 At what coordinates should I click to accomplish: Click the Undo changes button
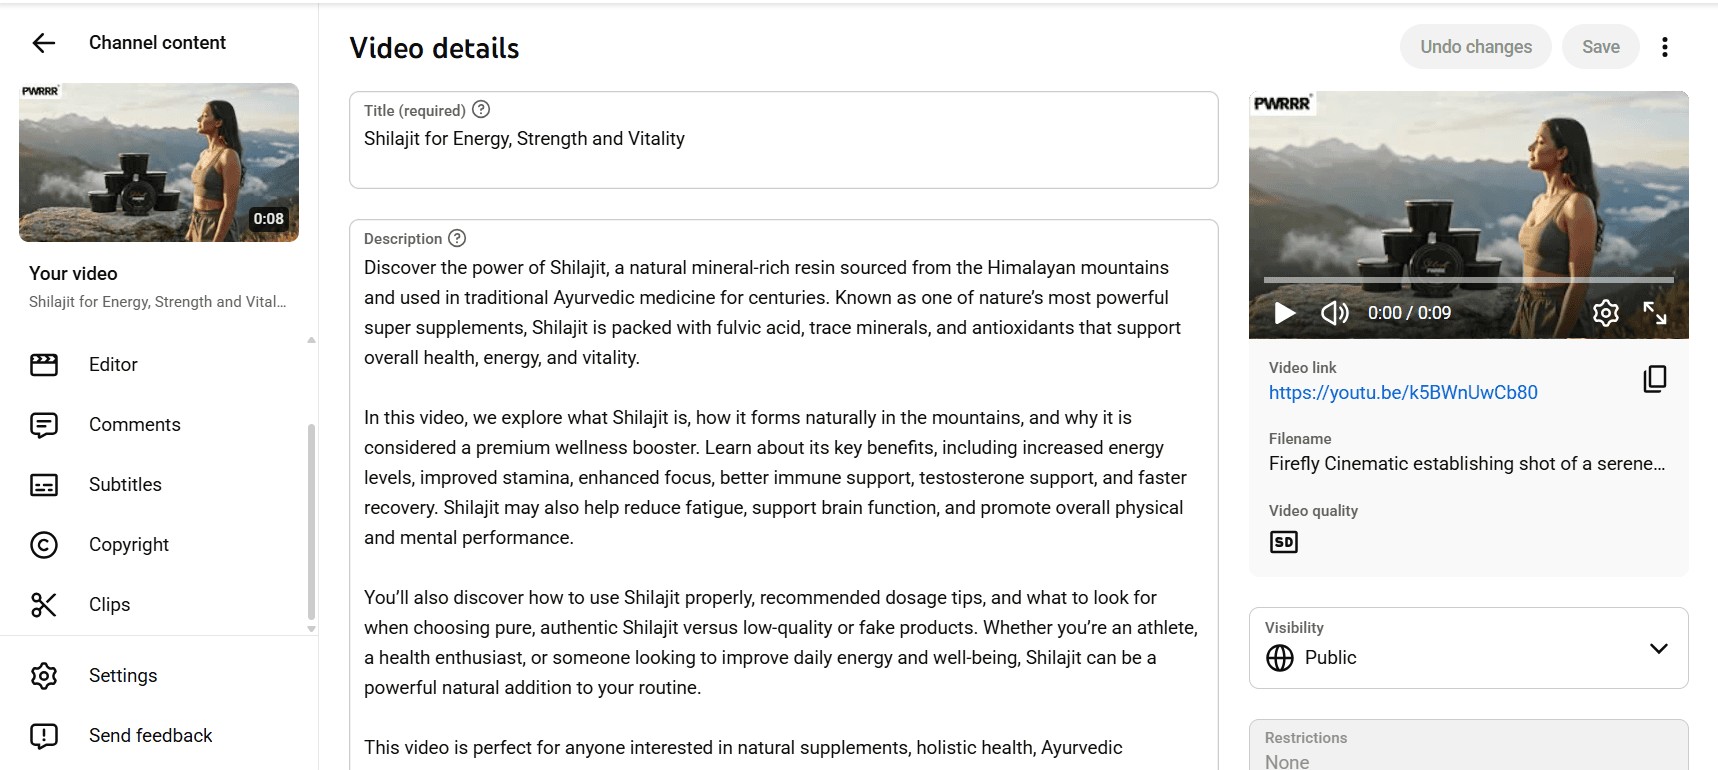[x=1476, y=47]
